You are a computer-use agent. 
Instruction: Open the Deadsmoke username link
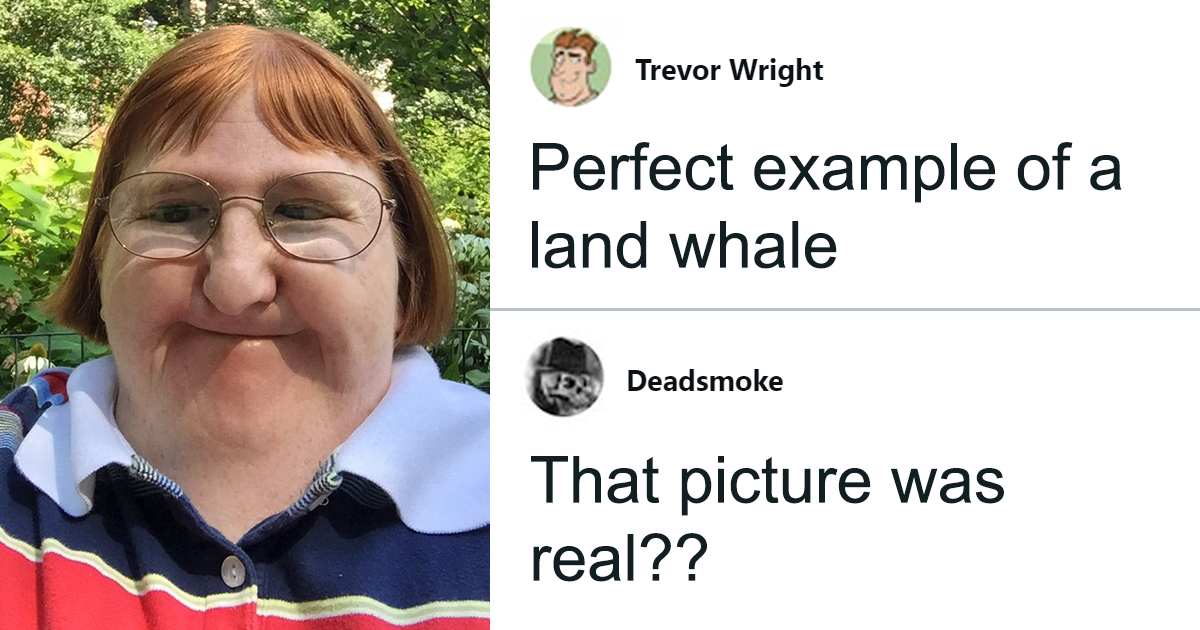(x=705, y=381)
